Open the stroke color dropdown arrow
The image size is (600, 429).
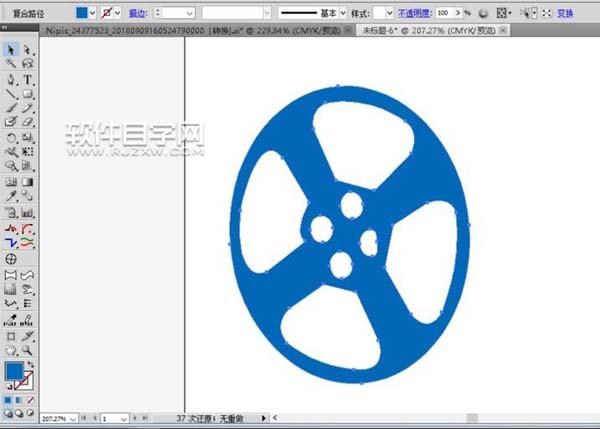click(117, 13)
